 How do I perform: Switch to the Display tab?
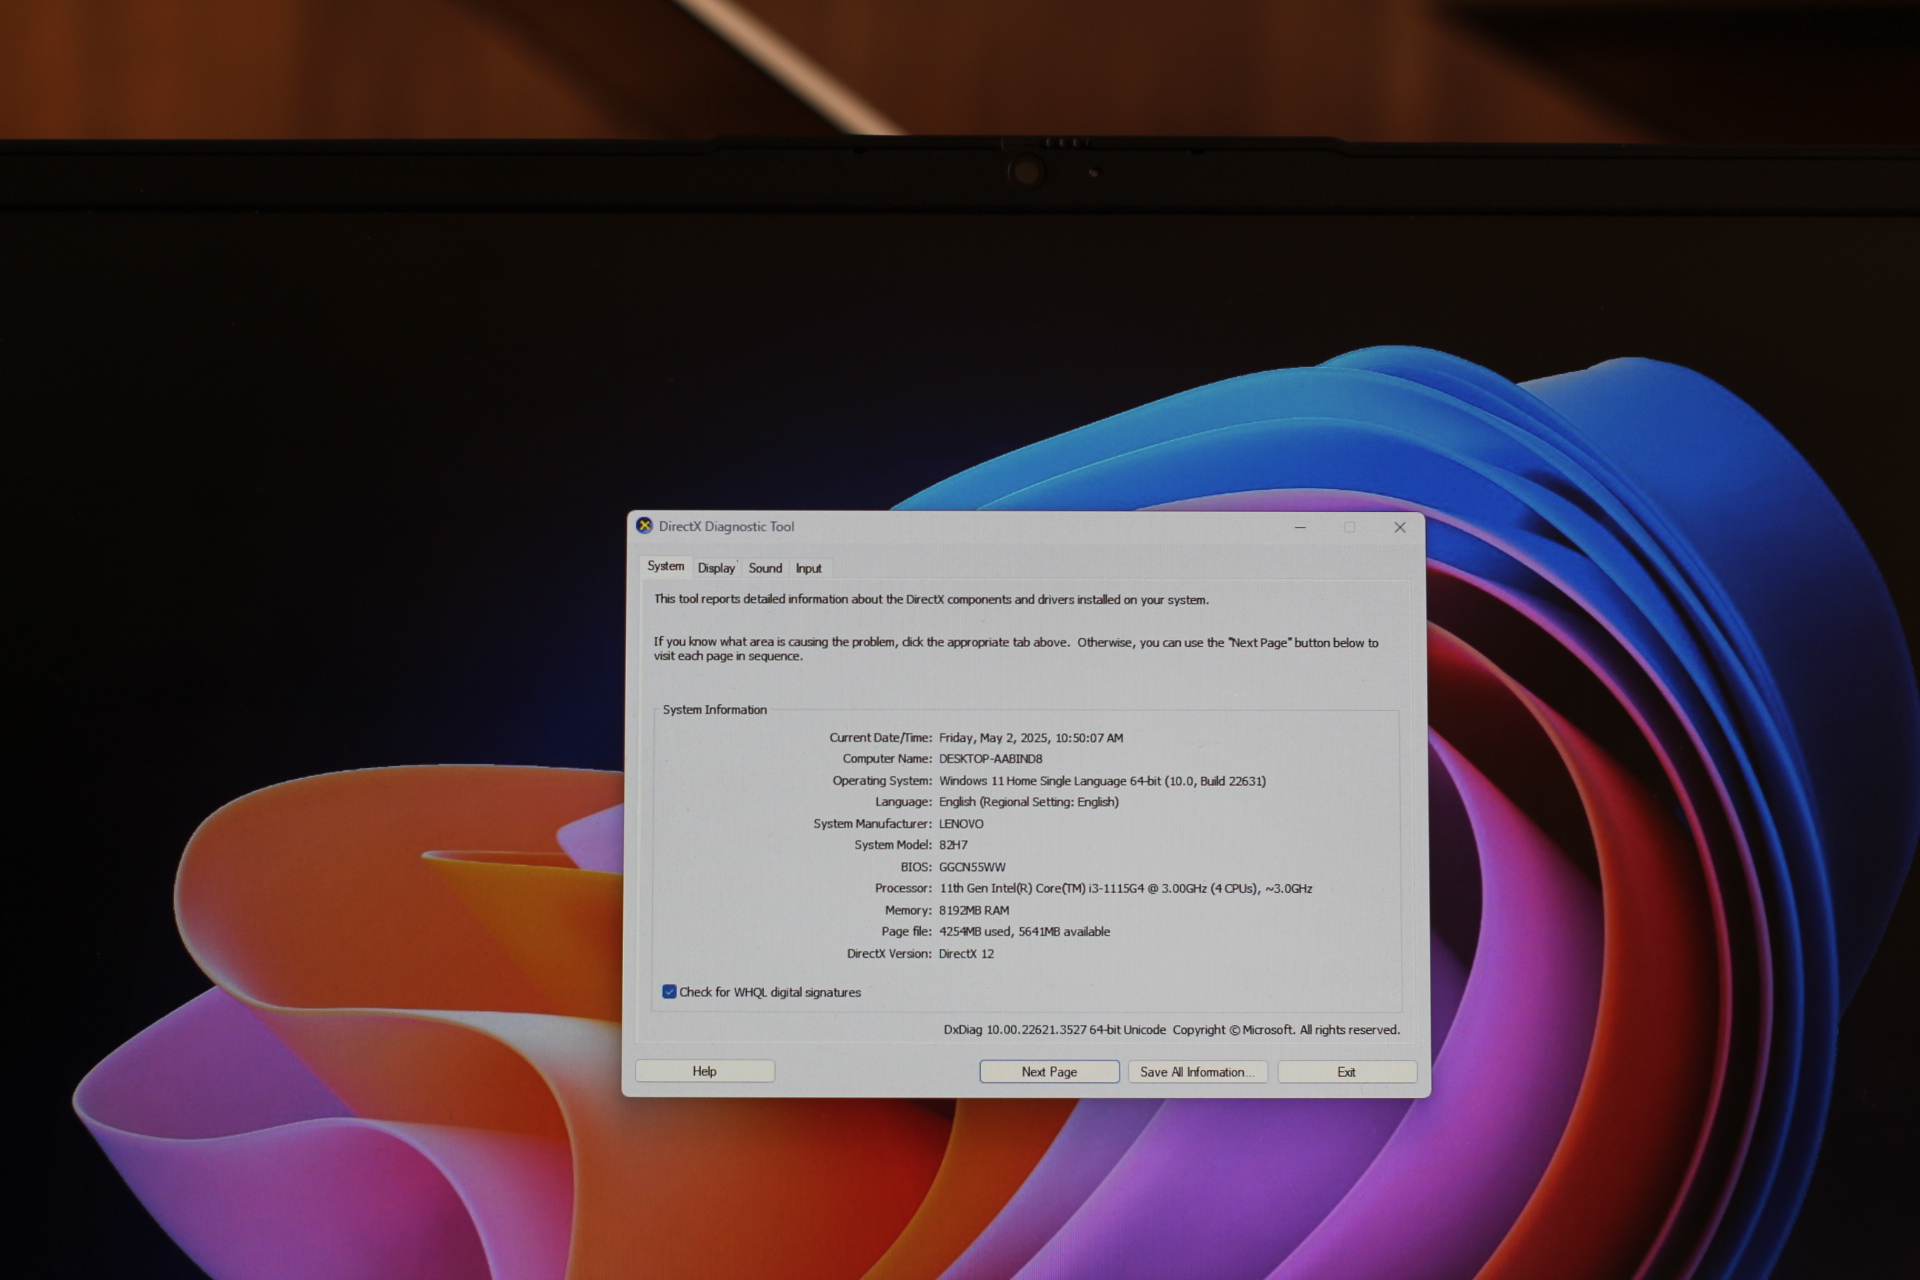(x=716, y=568)
